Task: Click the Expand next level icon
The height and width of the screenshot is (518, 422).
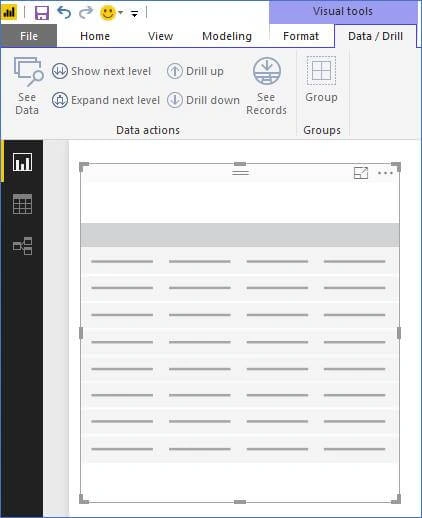Action: pyautogui.click(x=60, y=100)
